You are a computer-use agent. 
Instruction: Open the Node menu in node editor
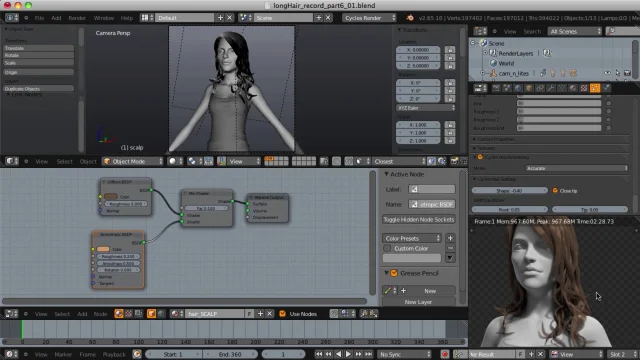click(100, 314)
